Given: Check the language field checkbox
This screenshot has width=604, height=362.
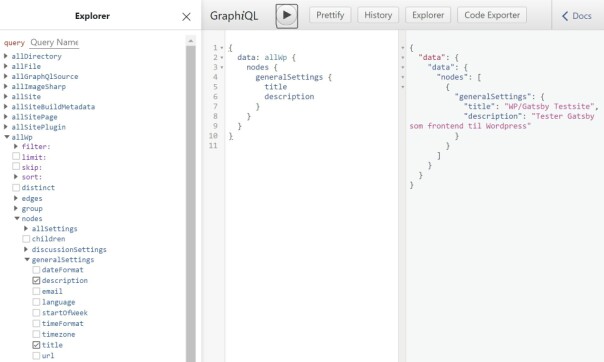Looking at the screenshot, I should (x=36, y=302).
